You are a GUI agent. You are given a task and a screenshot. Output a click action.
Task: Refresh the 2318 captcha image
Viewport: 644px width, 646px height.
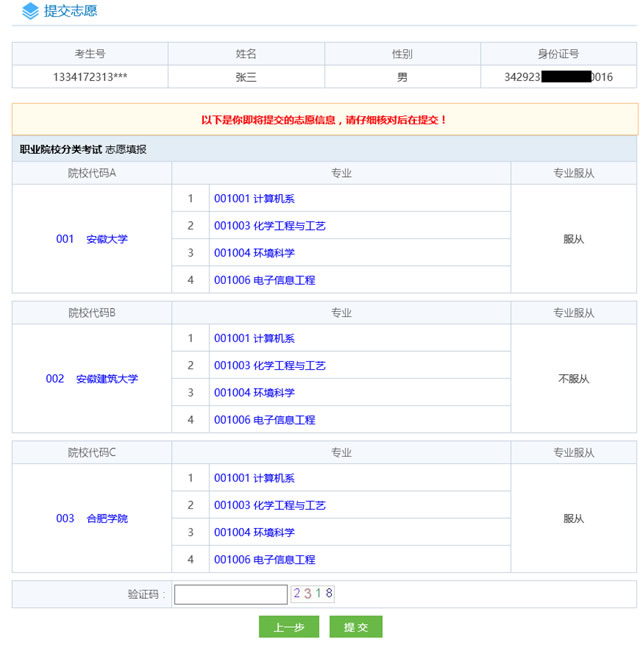pyautogui.click(x=313, y=594)
